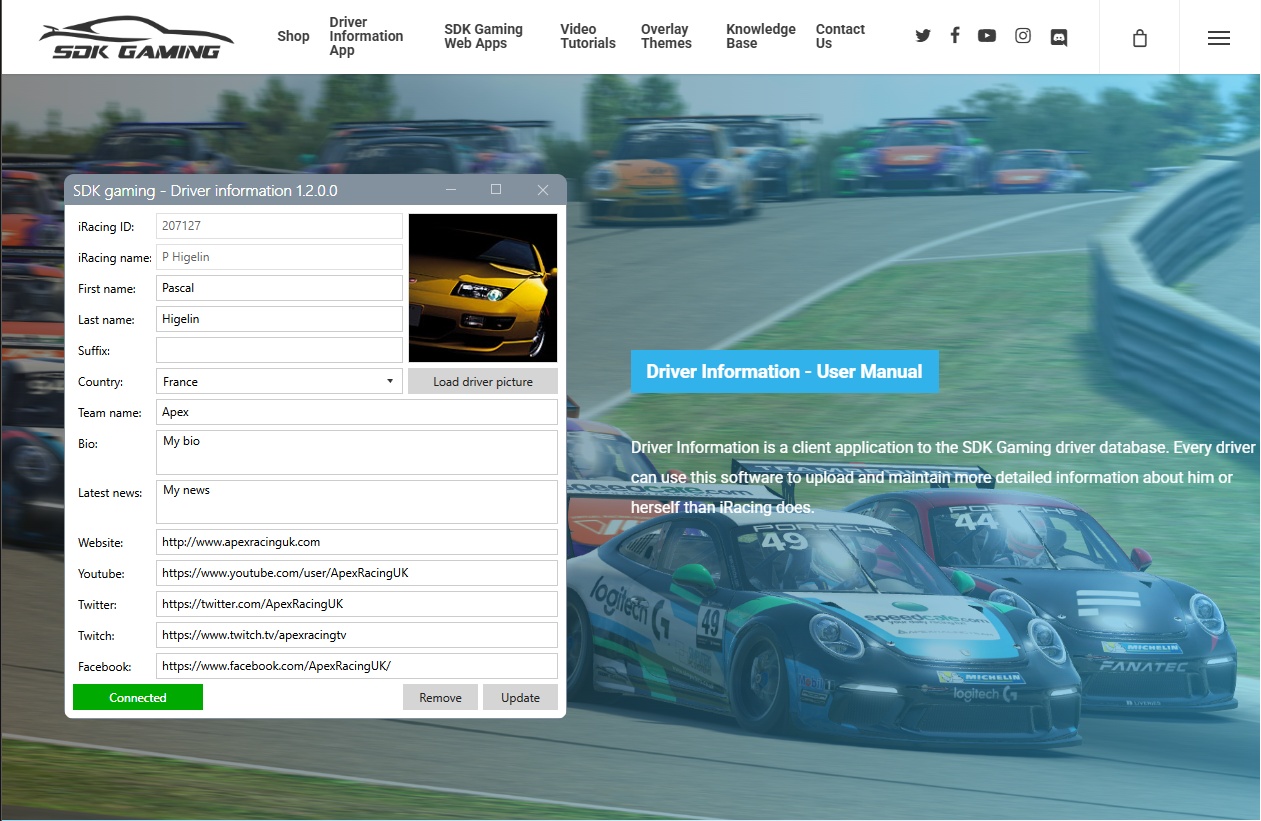Click the First name field with Pascal
The image size is (1261, 821).
[279, 288]
